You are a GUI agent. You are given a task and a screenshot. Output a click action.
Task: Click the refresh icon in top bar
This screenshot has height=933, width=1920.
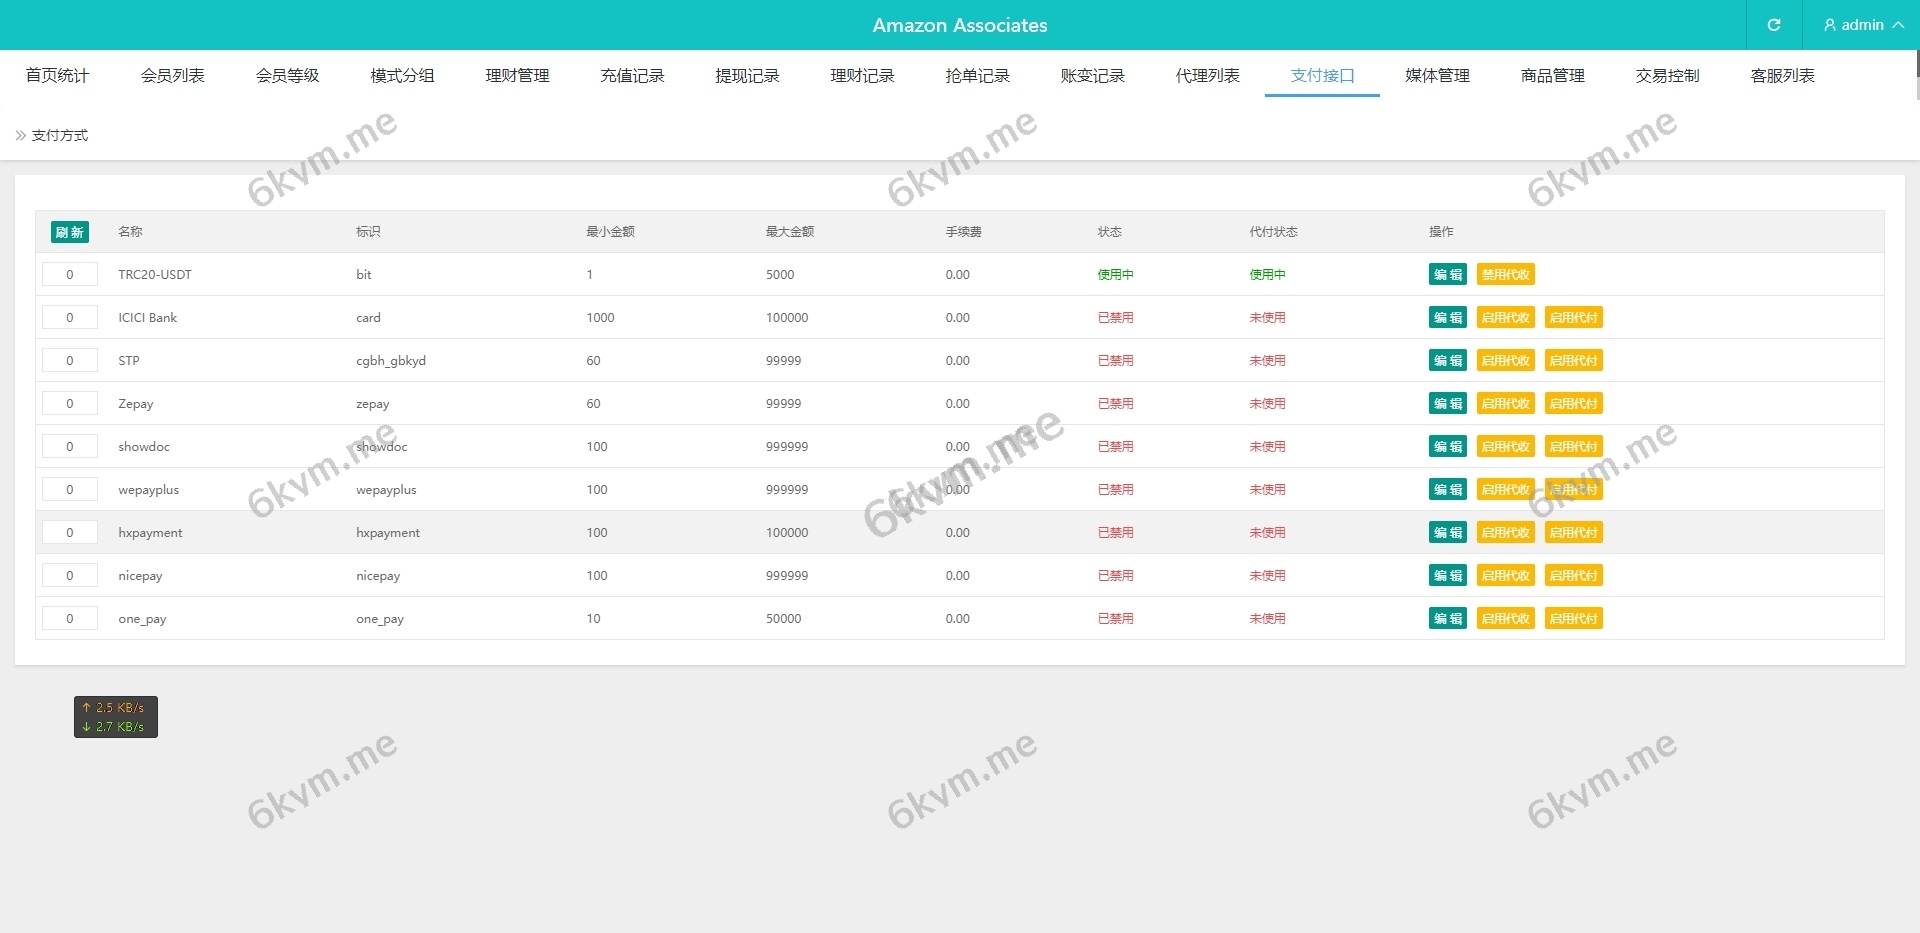[x=1773, y=25]
